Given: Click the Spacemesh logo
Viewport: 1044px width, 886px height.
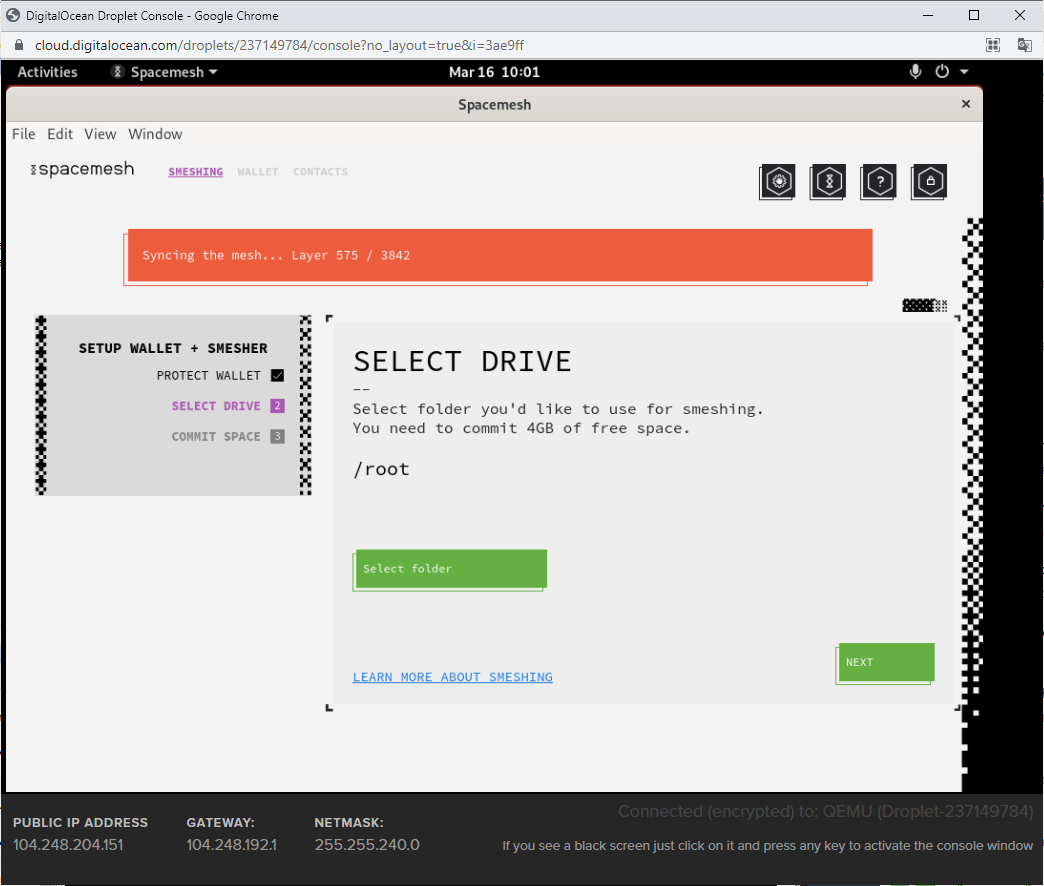Looking at the screenshot, I should click(82, 170).
